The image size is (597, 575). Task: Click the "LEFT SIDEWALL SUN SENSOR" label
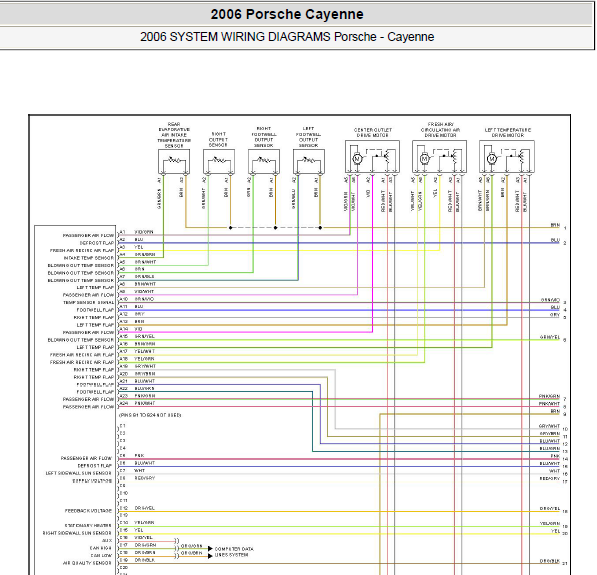point(78,473)
